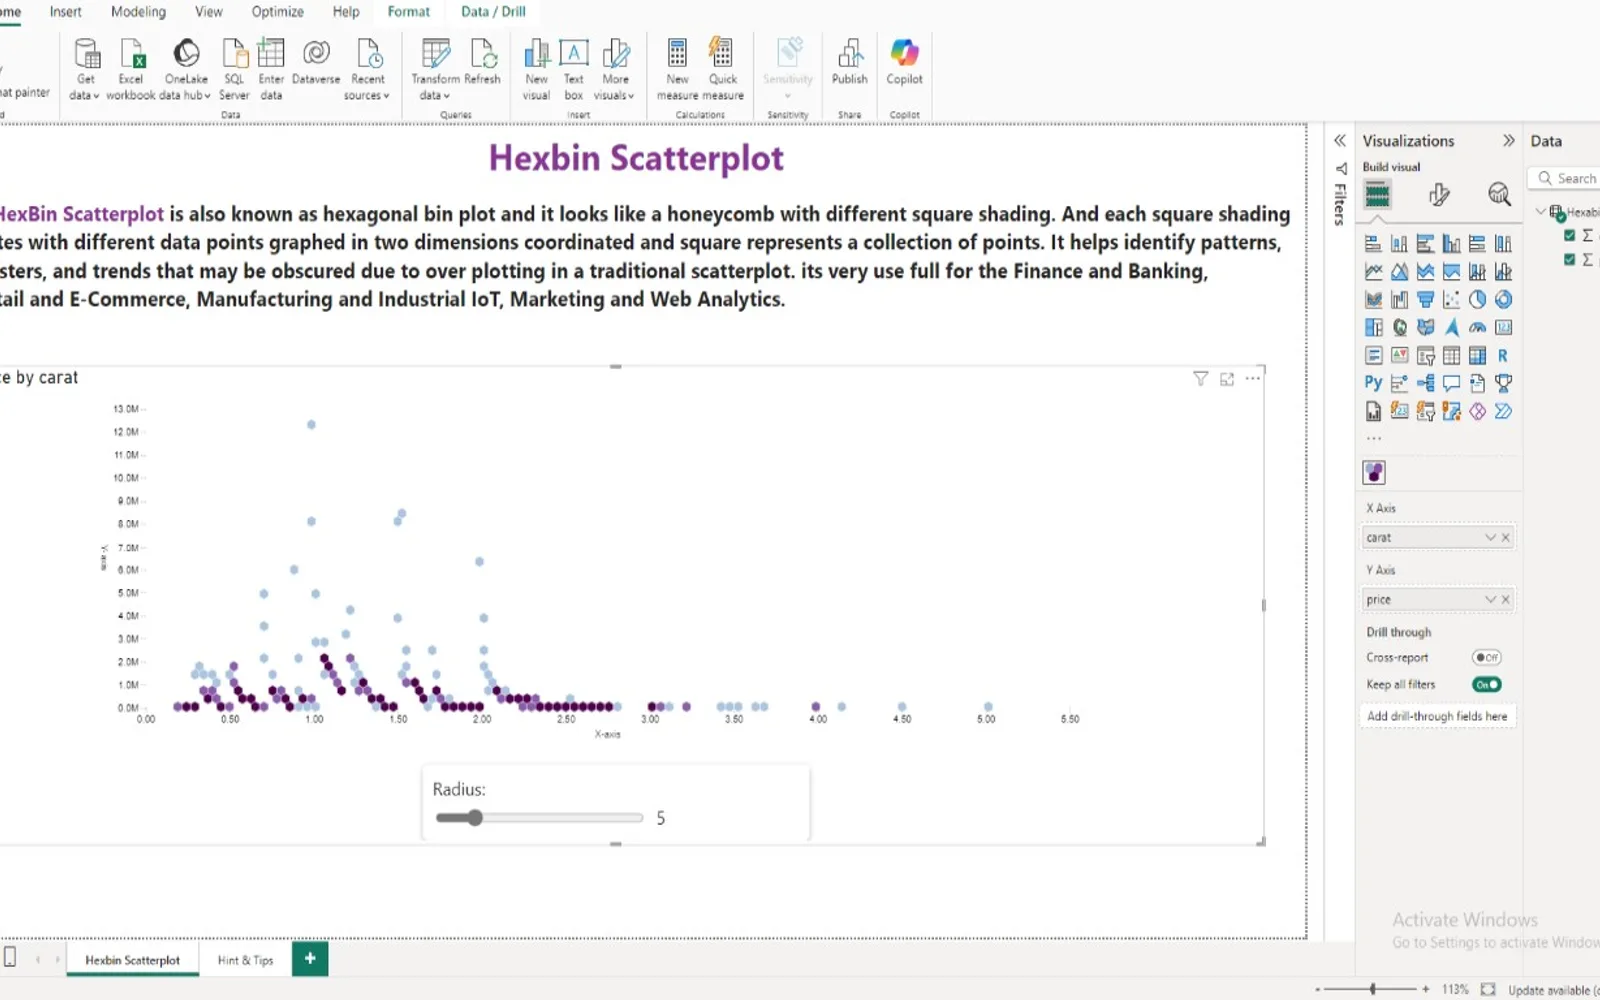
Task: Remove the carat field from X Axis
Action: 1505,537
